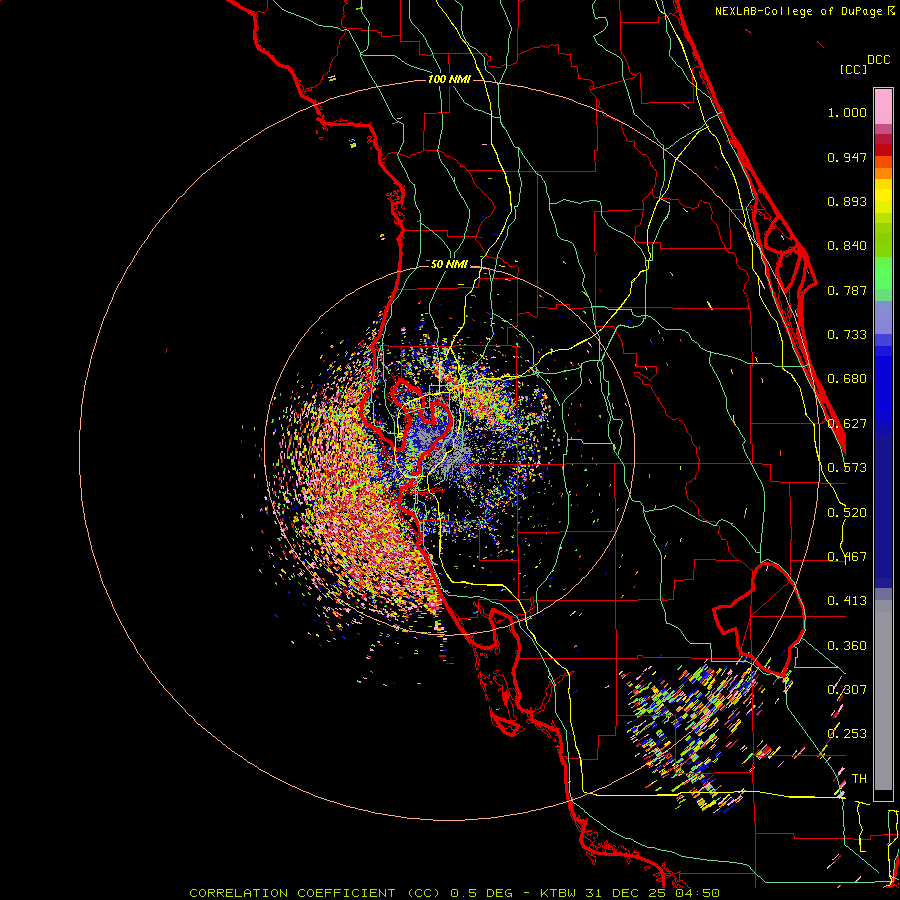Click the 0.360 value on the scale
The width and height of the screenshot is (900, 900).
click(847, 646)
